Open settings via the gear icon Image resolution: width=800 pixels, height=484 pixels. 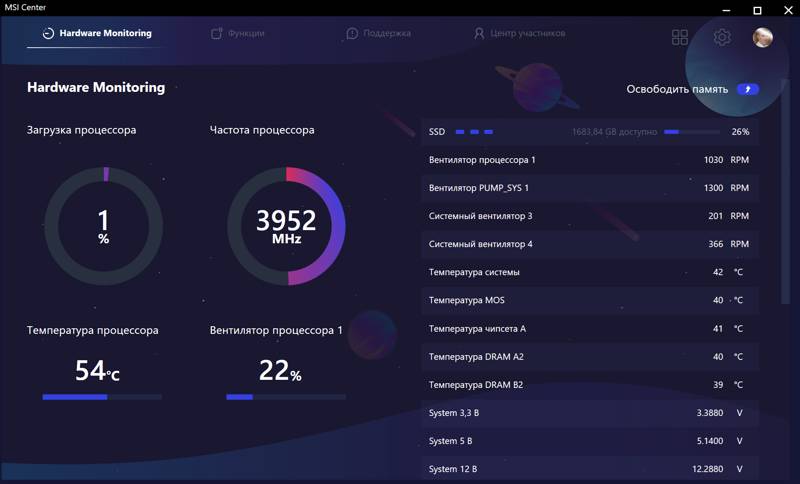tap(722, 37)
